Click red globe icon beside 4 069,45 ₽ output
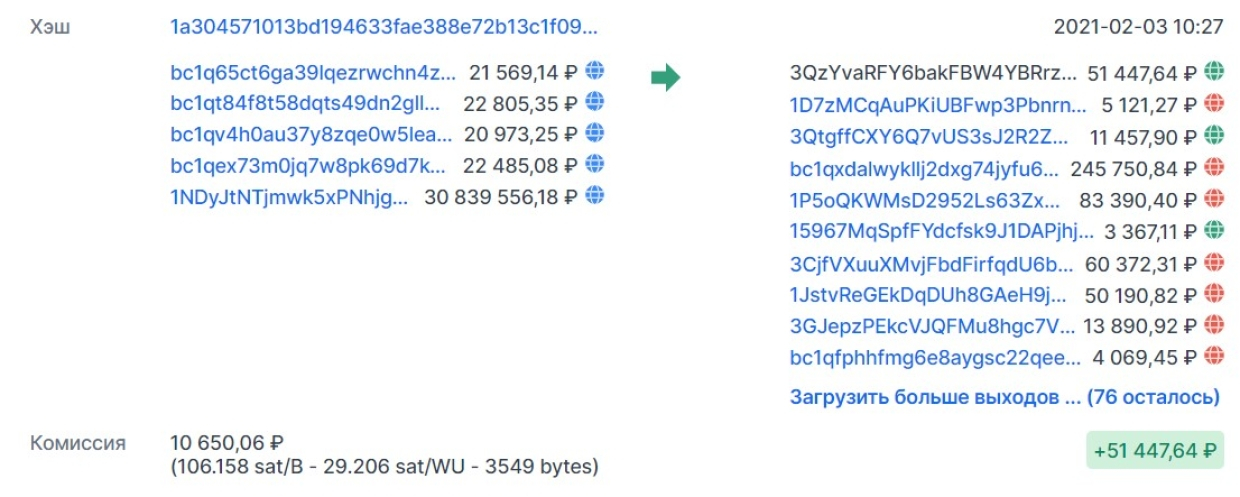 pos(1215,356)
